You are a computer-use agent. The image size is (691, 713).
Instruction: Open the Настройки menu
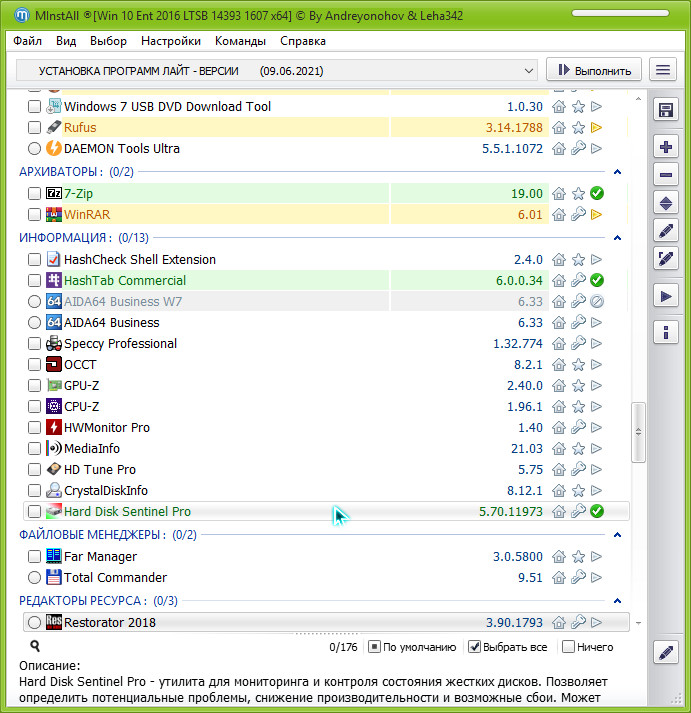point(171,41)
